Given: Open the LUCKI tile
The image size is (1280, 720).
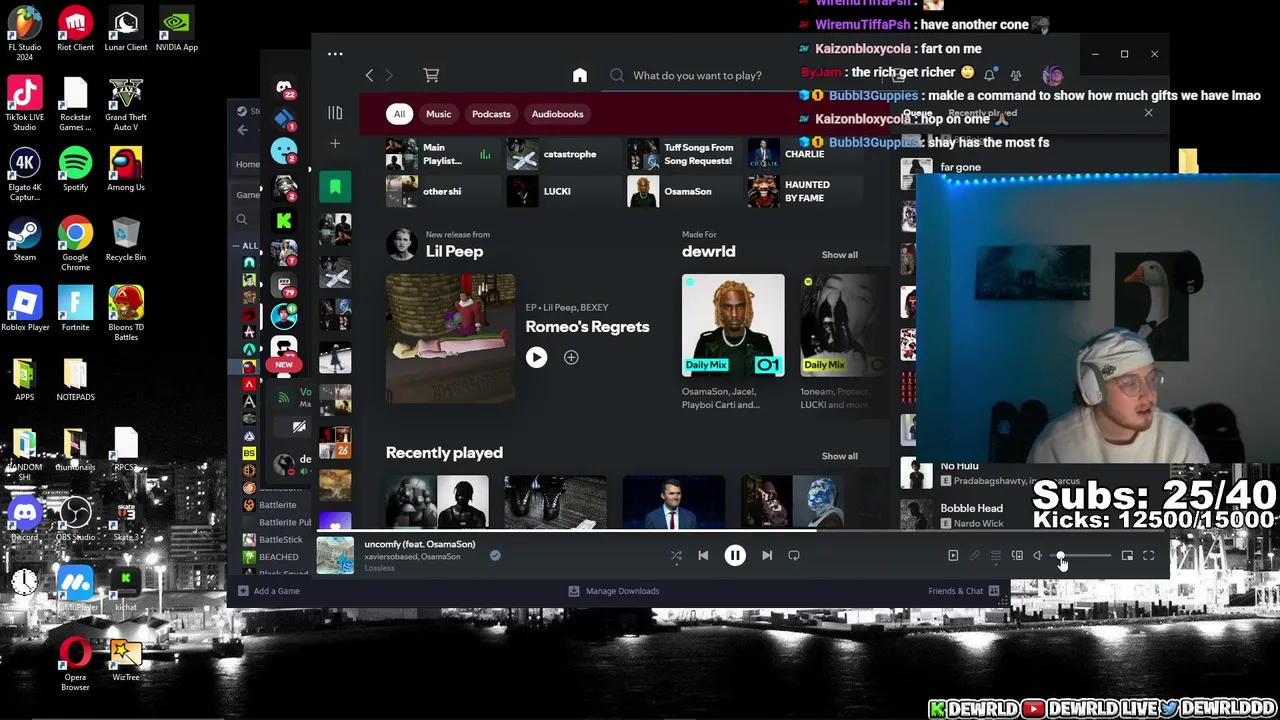Looking at the screenshot, I should point(563,191).
